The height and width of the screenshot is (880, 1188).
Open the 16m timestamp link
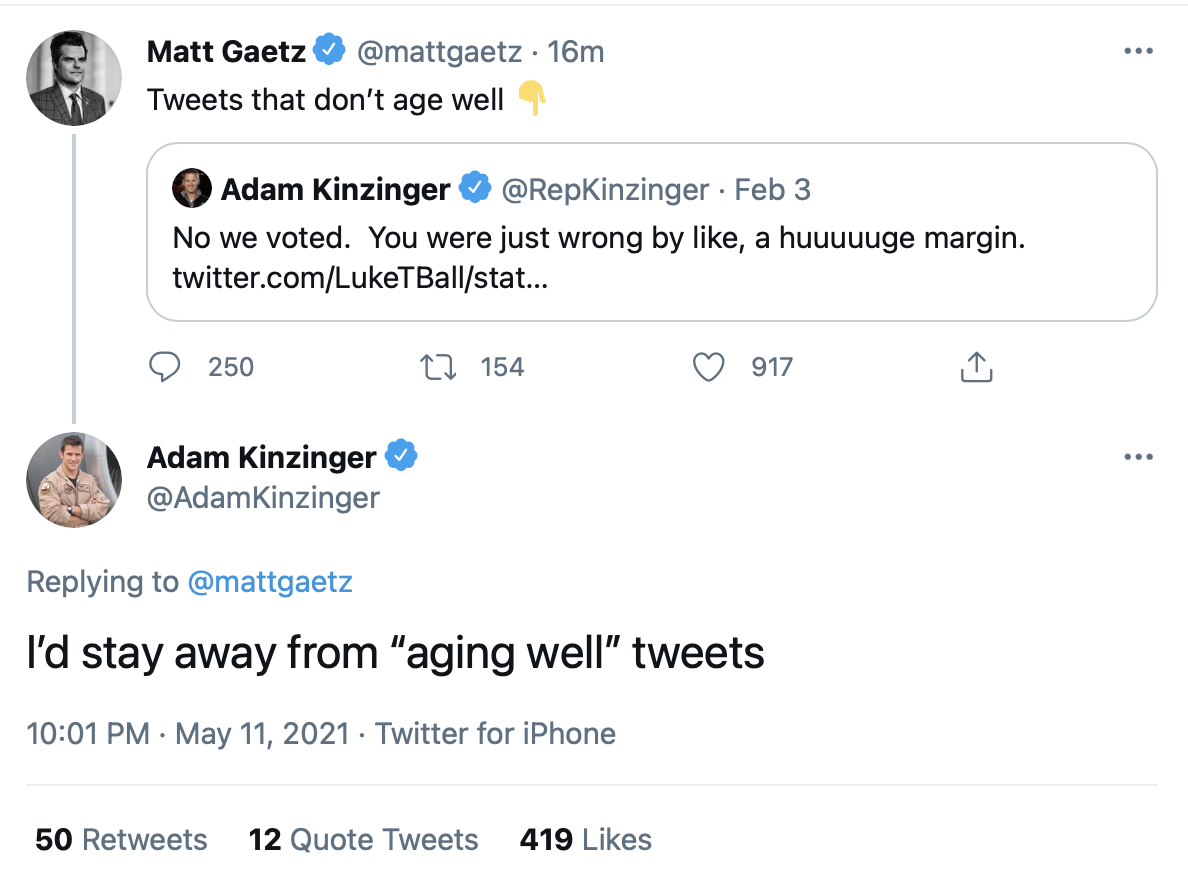tap(576, 52)
